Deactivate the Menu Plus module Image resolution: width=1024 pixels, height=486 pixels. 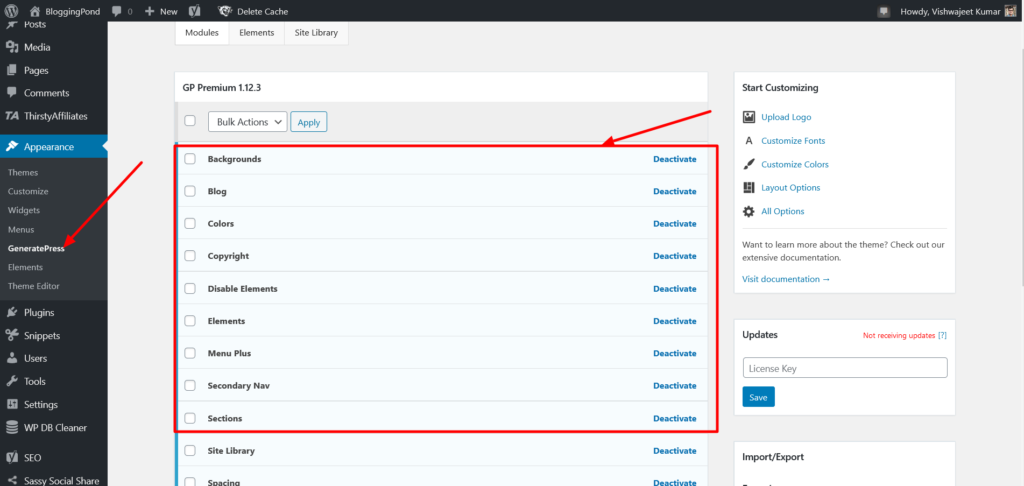point(675,353)
